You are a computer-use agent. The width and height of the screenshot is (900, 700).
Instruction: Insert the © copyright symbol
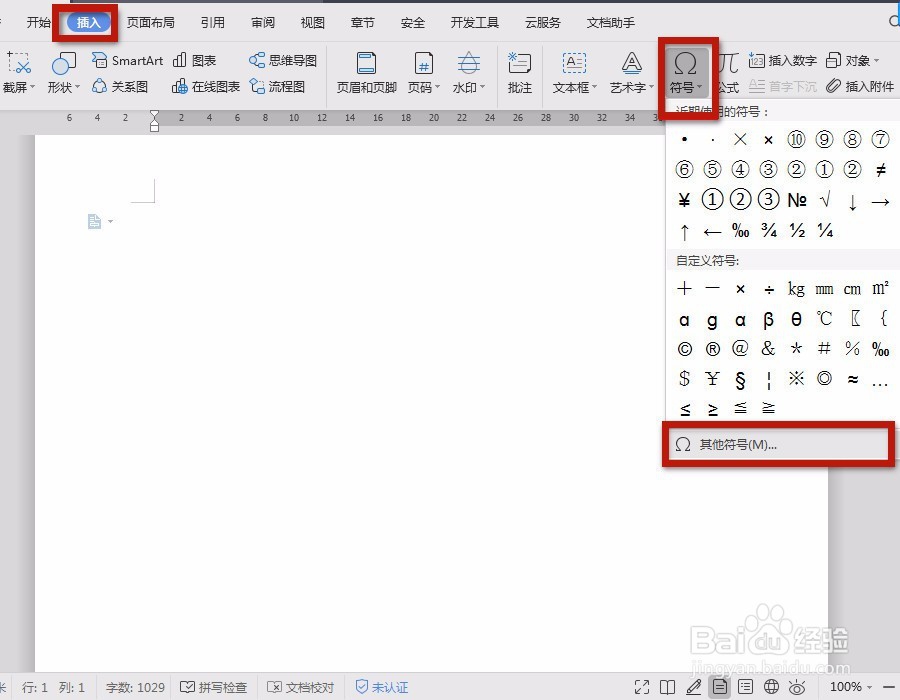685,348
